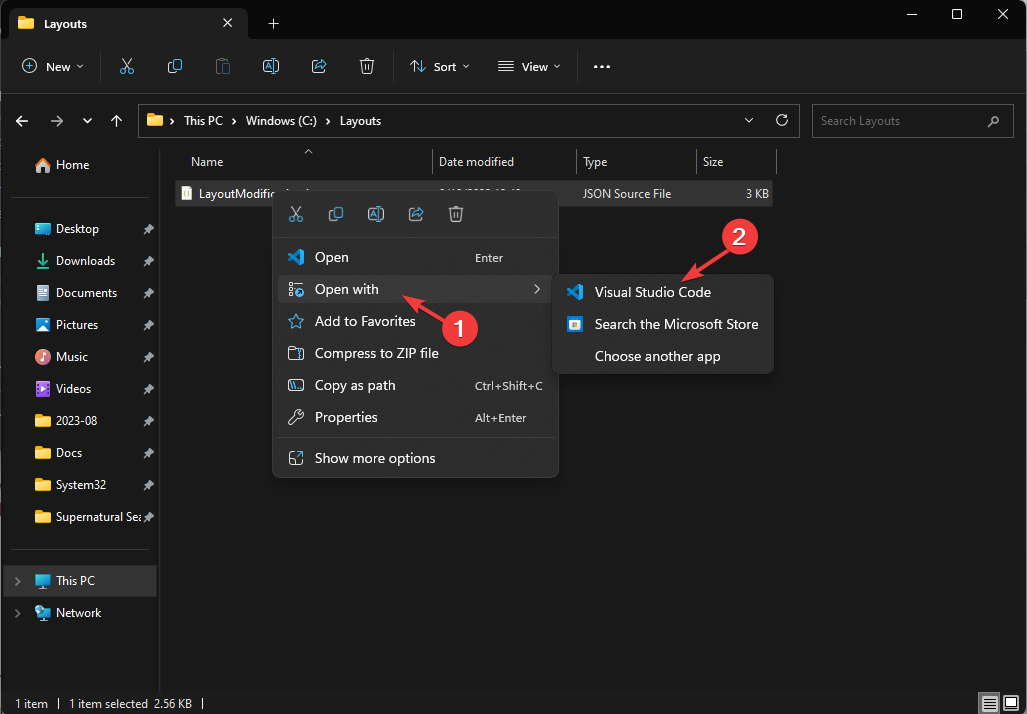
Task: Click the Rename icon in the context menu
Action: point(376,214)
